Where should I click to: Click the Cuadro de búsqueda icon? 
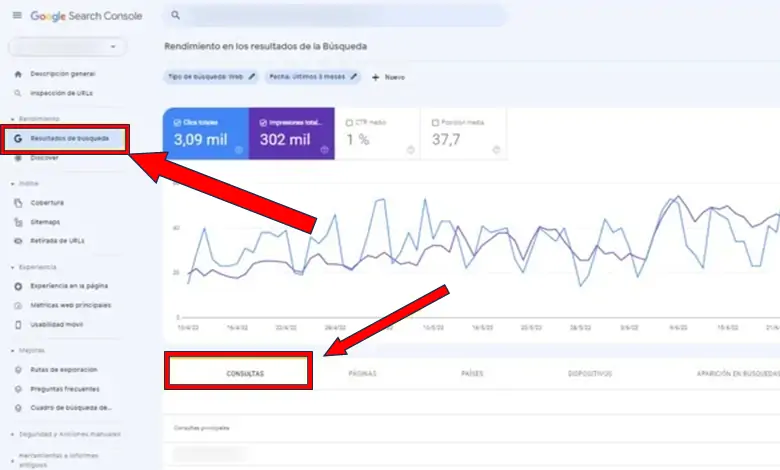tap(18, 408)
